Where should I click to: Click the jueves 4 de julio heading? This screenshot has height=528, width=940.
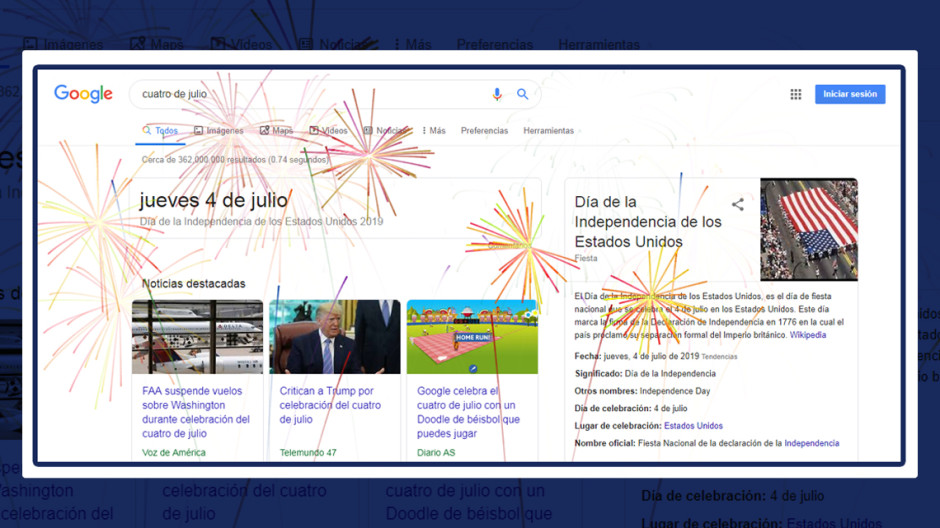coord(213,200)
